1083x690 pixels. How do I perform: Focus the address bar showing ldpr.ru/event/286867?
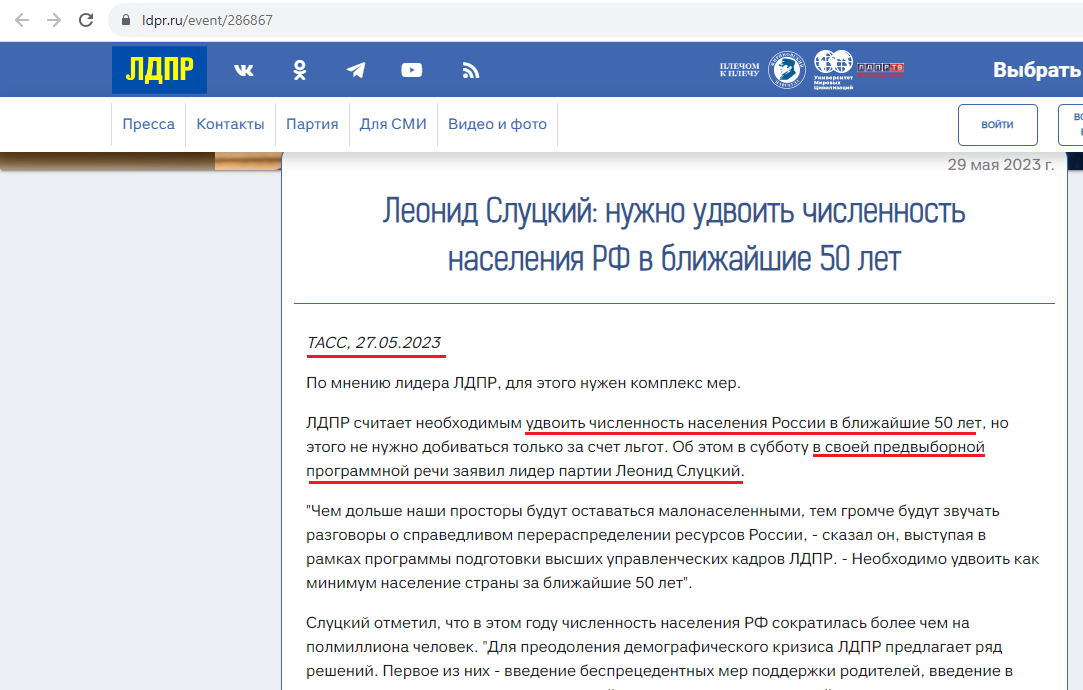[x=594, y=20]
